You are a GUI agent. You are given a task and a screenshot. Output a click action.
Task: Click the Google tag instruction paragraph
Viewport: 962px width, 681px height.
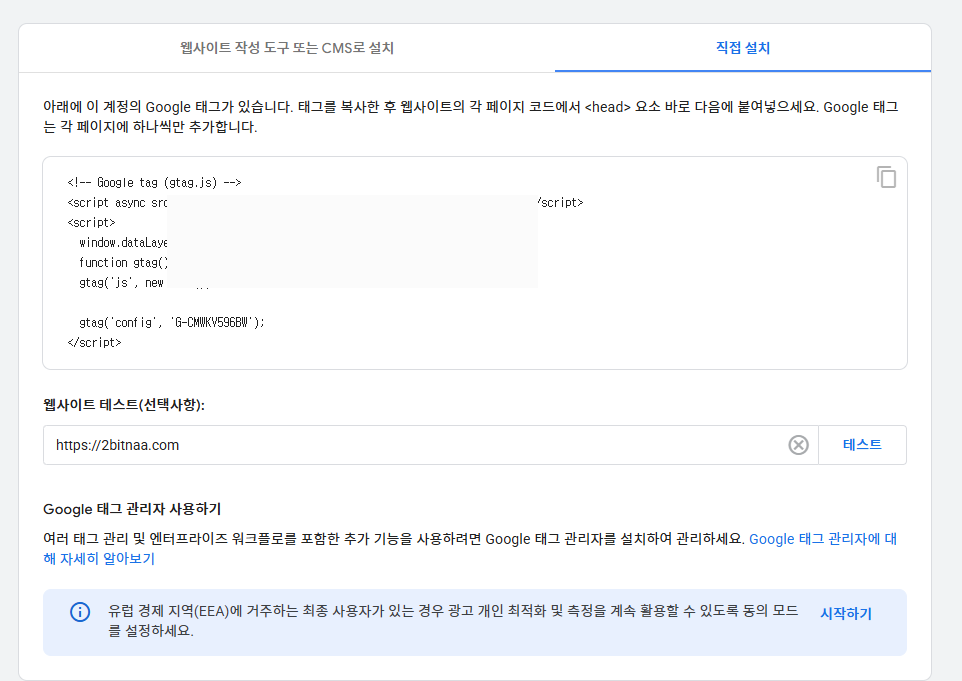[x=471, y=117]
